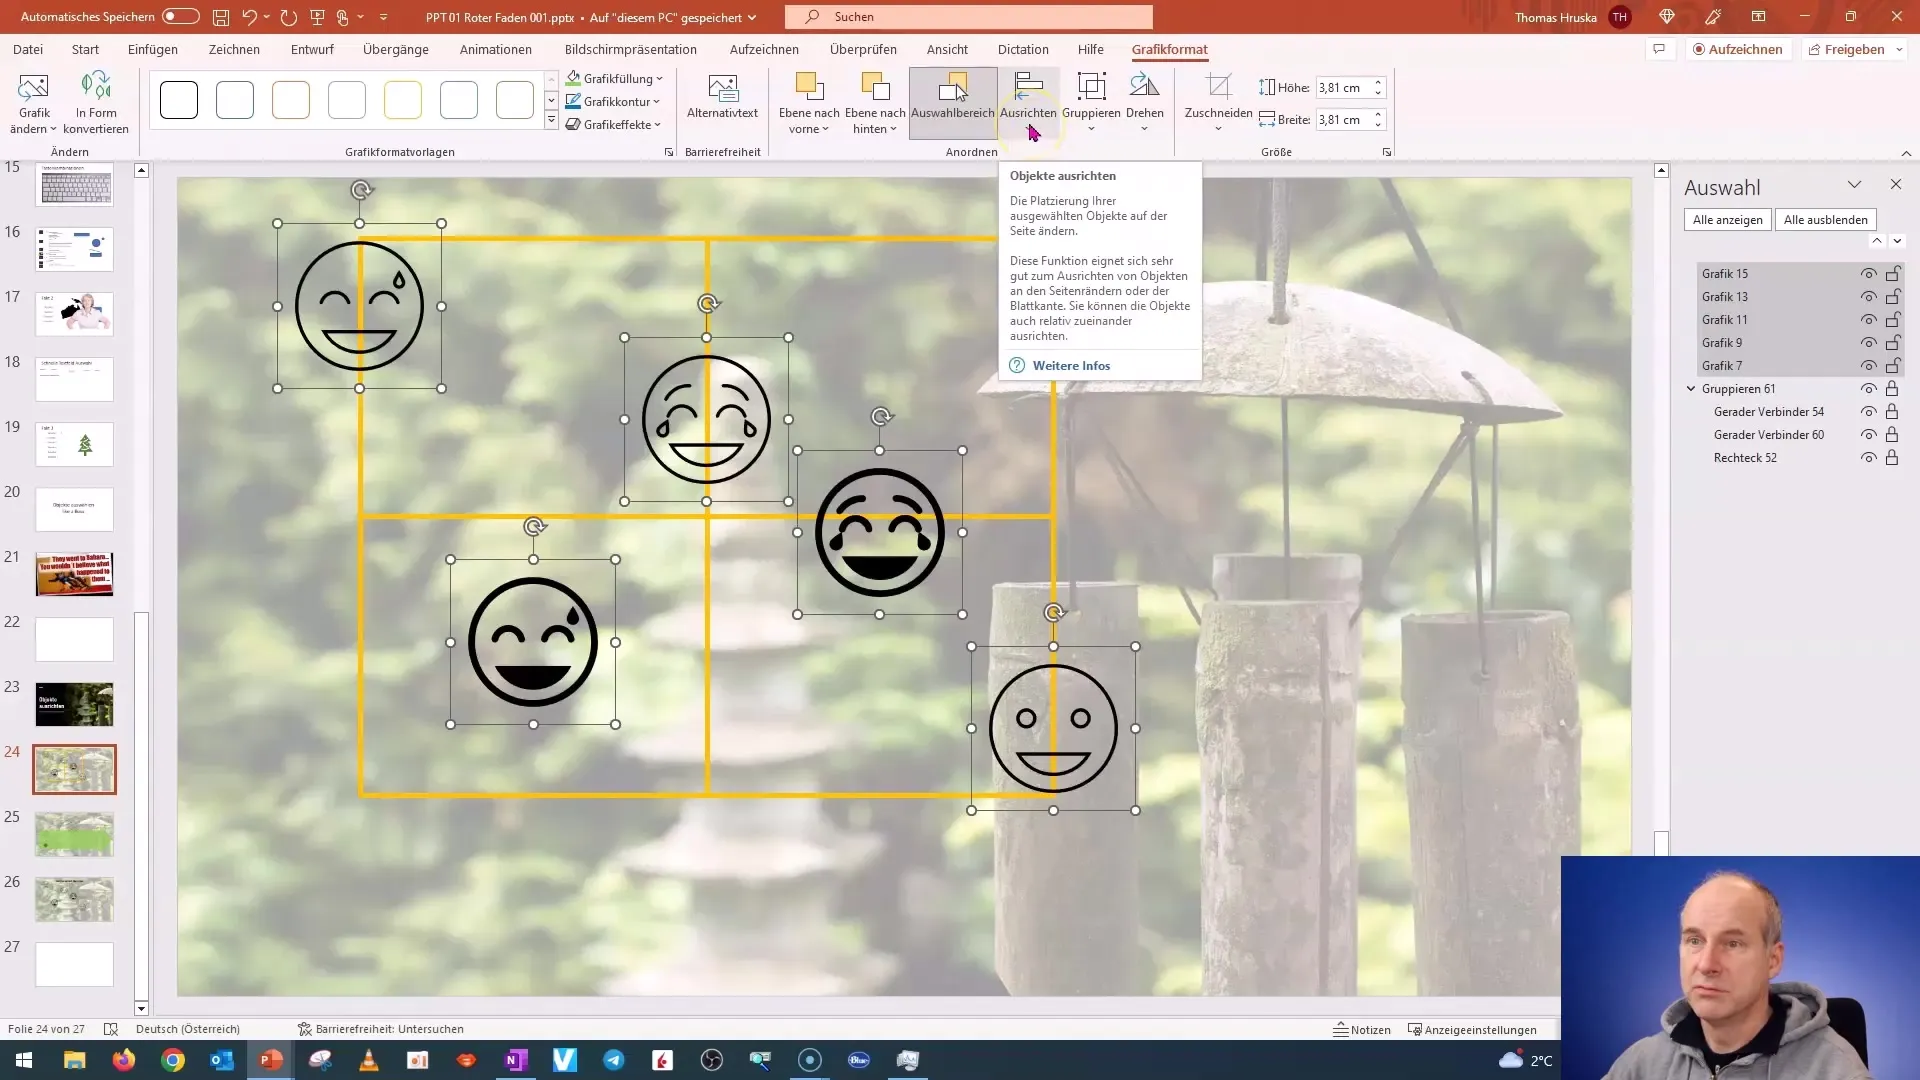Switch to the Übergänge tab

pos(396,49)
